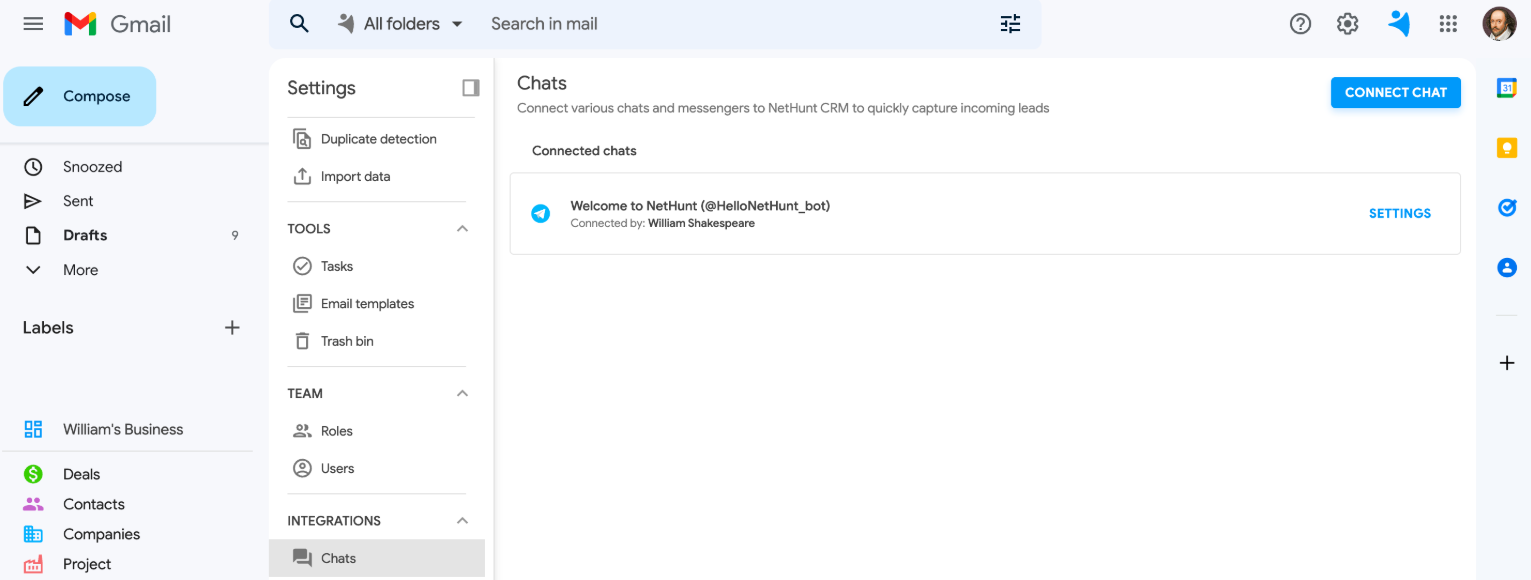
Task: Create a new label with plus icon
Action: pyautogui.click(x=232, y=327)
